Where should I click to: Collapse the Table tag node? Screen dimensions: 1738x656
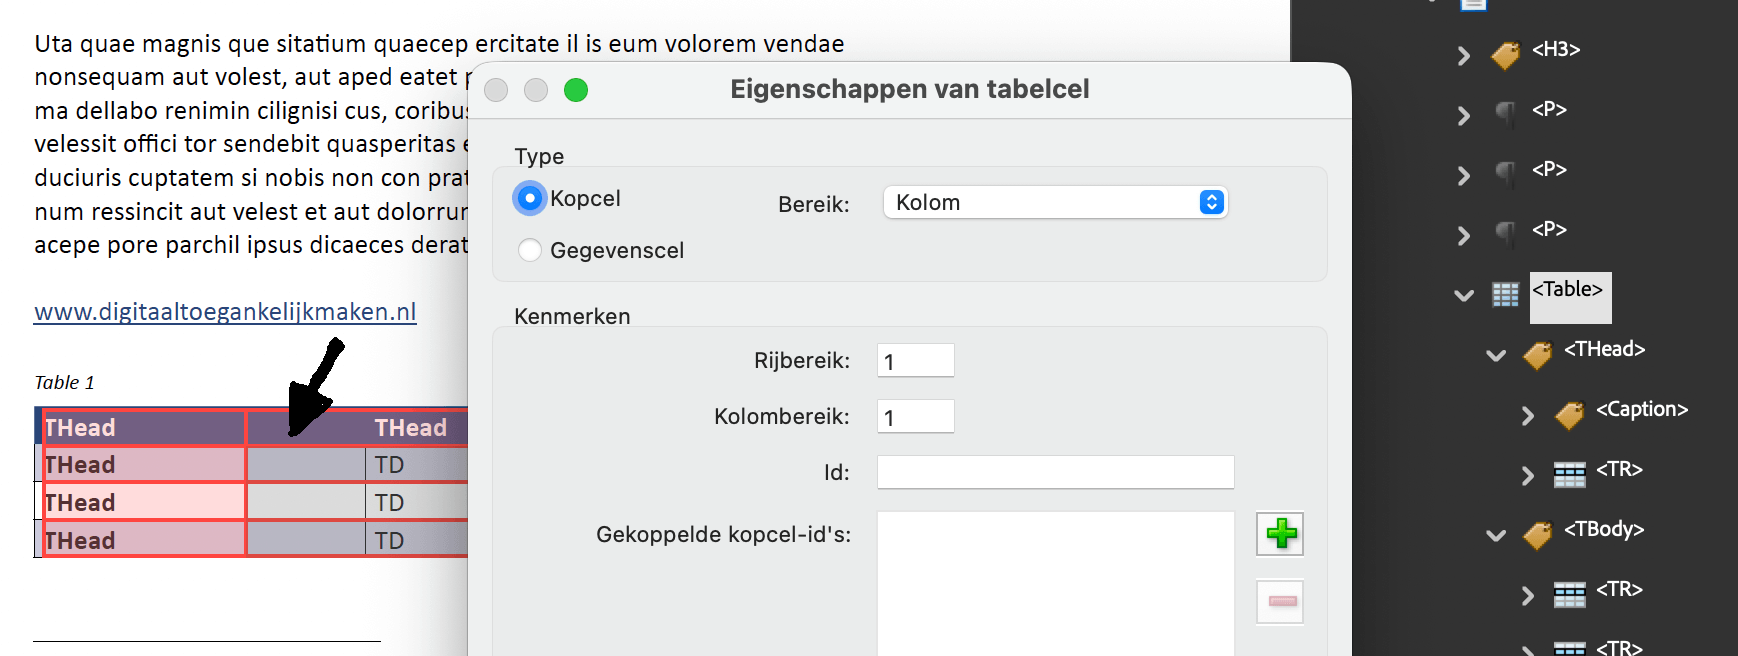pos(1464,295)
